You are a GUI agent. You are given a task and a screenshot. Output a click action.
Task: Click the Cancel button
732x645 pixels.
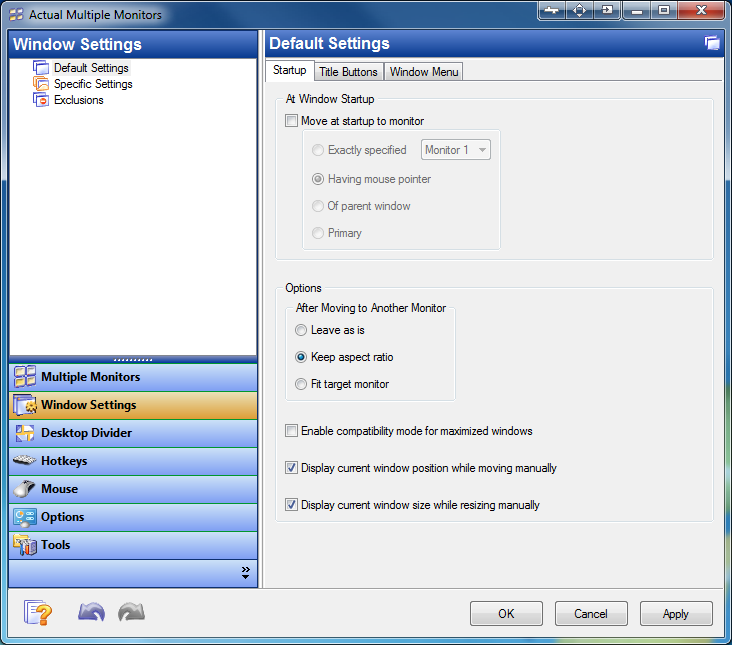point(591,613)
